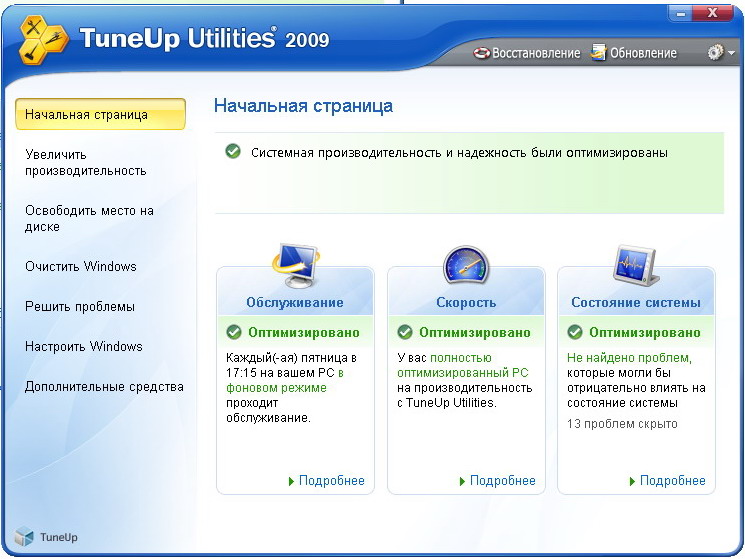Select the Начальная страница sidebar item
The height and width of the screenshot is (559, 745).
tap(100, 114)
